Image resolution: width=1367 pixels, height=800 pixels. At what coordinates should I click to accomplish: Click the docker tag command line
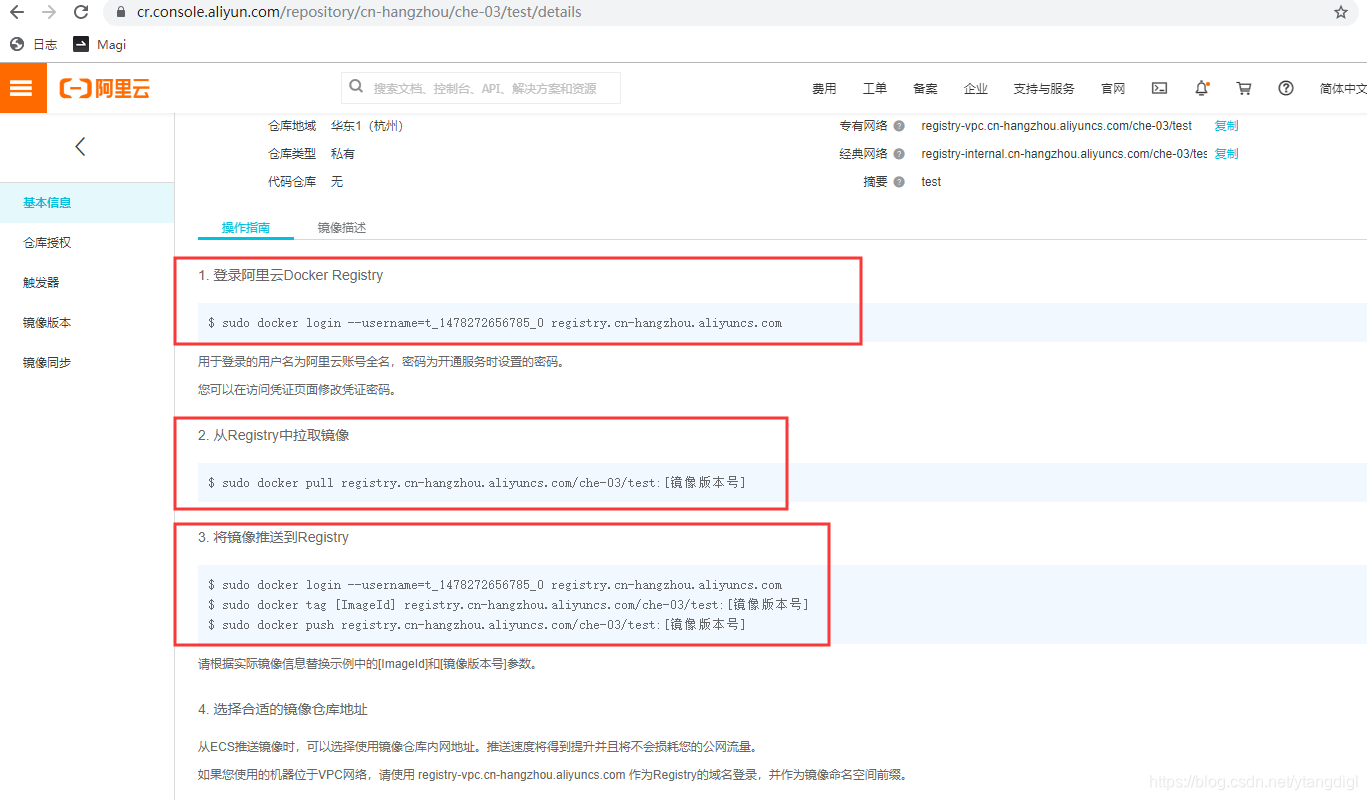click(508, 605)
